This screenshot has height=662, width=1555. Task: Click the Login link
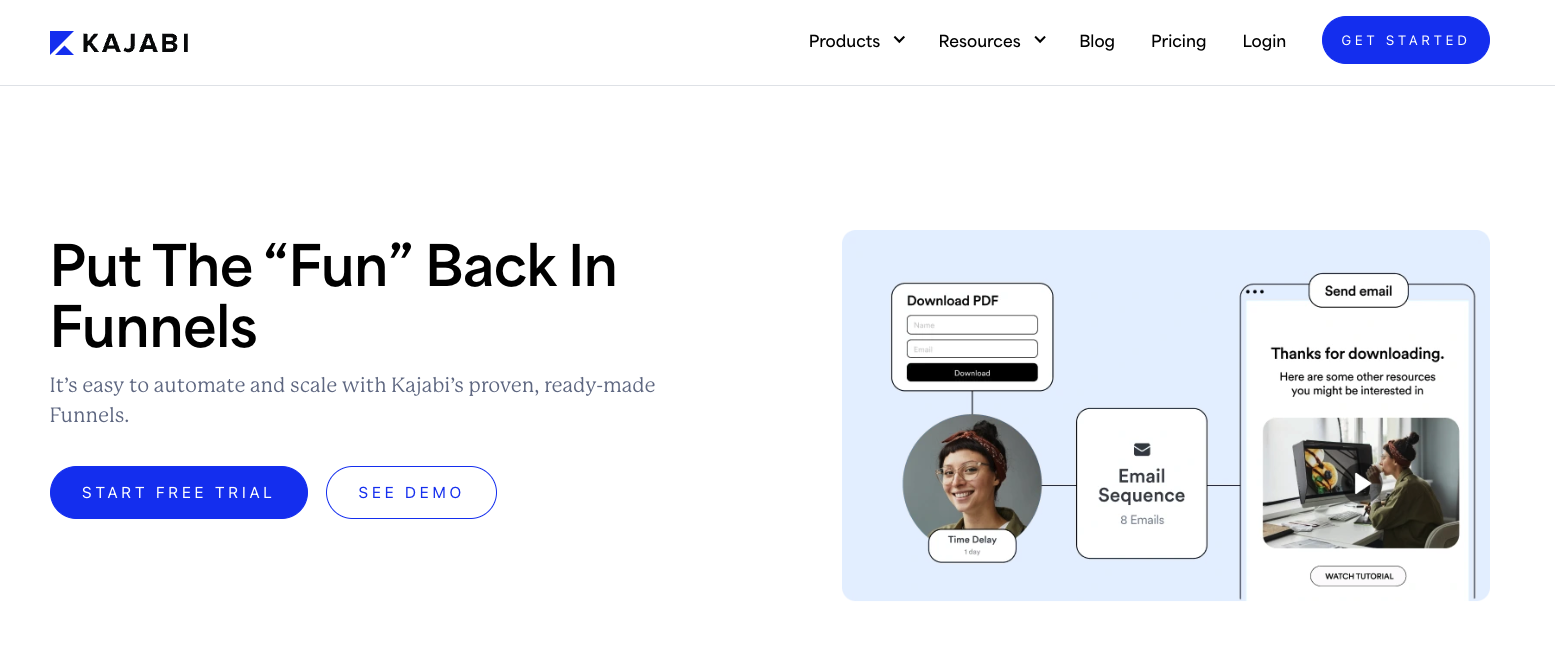pyautogui.click(x=1264, y=41)
